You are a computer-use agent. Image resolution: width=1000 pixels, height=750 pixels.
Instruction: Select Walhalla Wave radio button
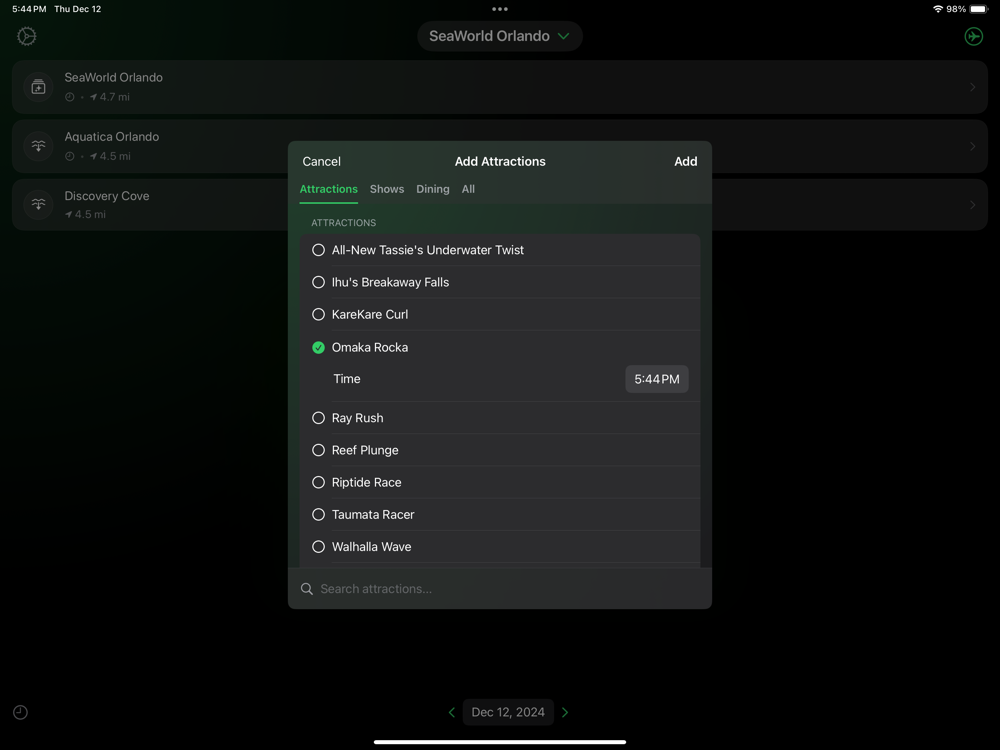pos(318,547)
